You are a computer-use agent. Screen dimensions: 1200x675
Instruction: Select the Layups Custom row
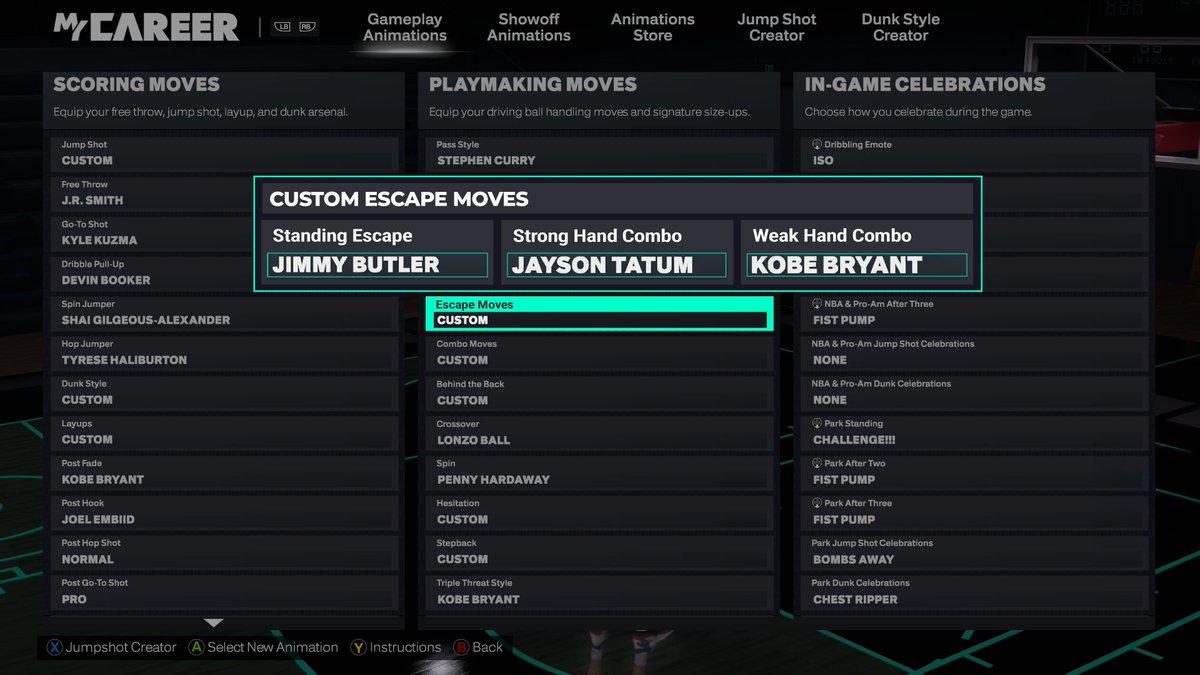pyautogui.click(x=224, y=432)
